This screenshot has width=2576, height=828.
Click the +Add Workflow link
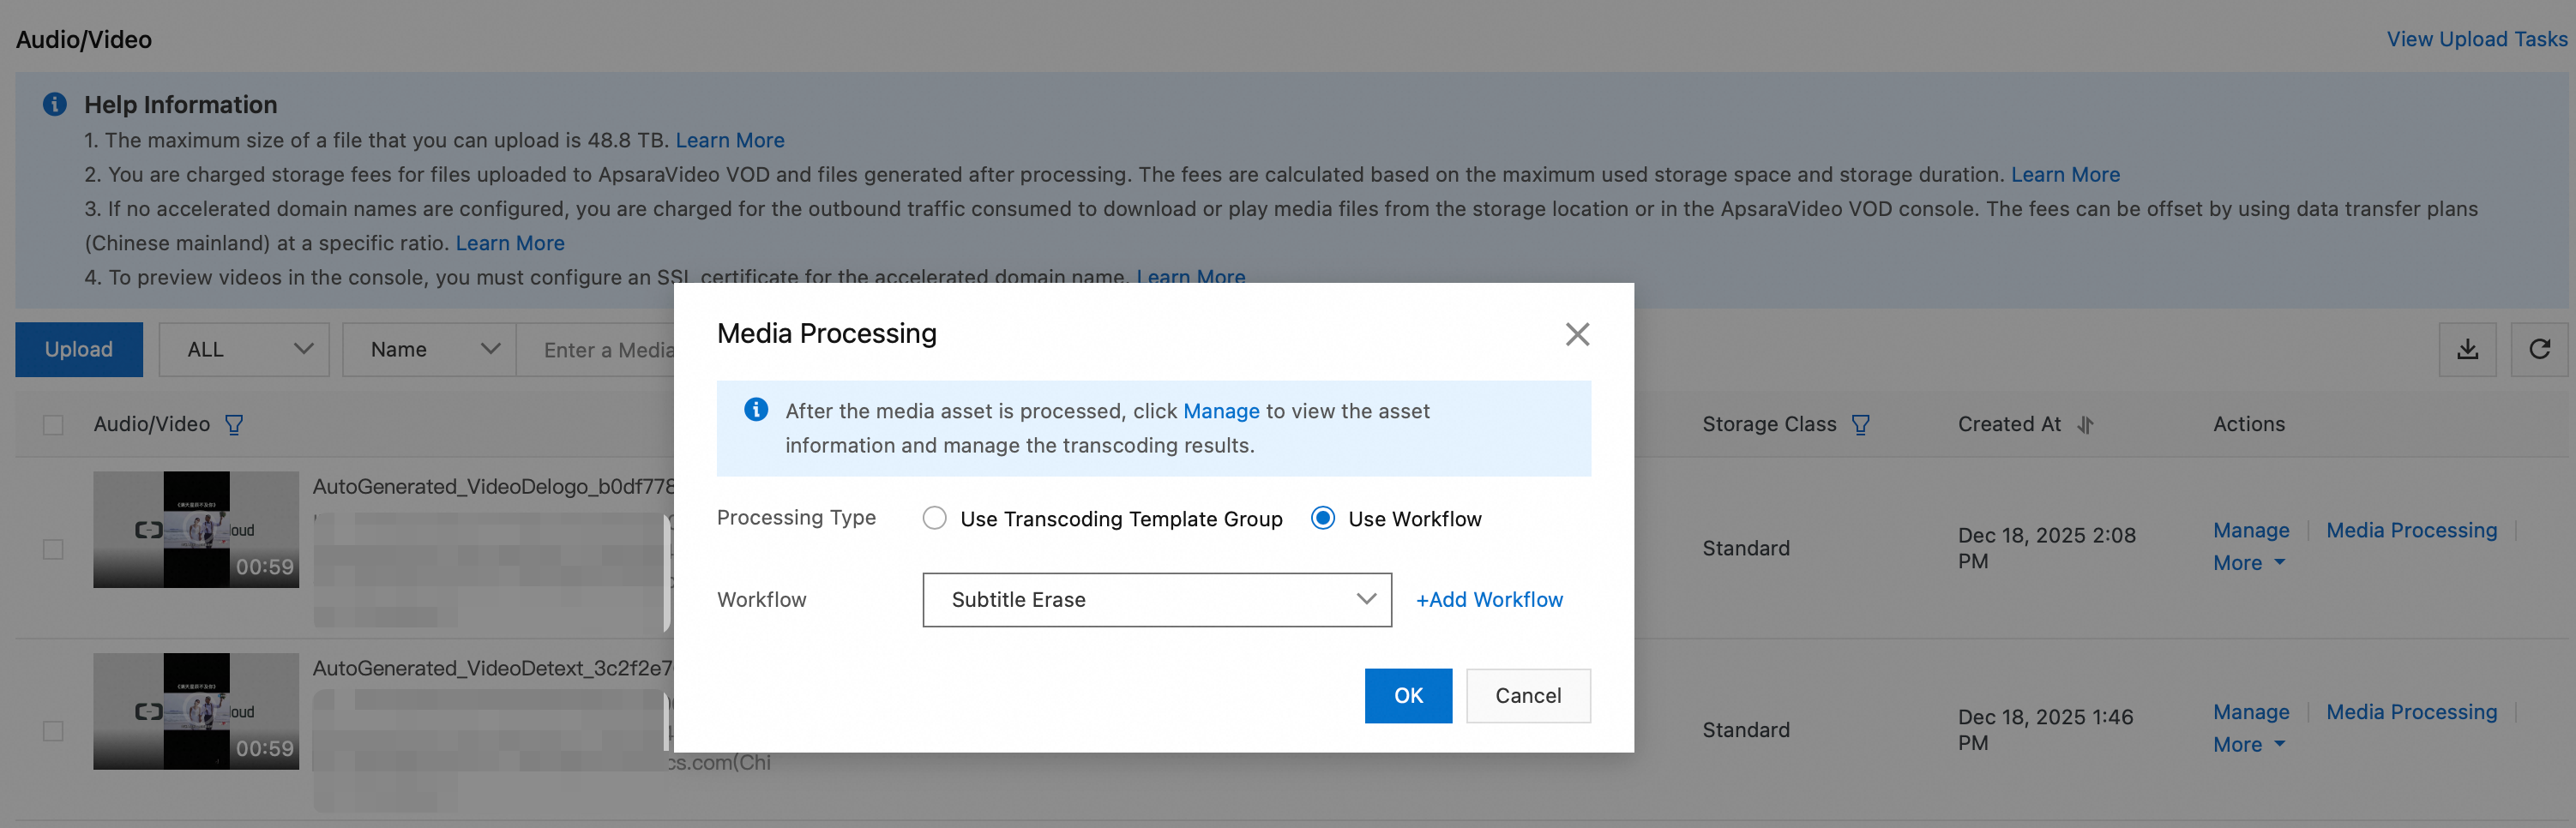coord(1489,600)
